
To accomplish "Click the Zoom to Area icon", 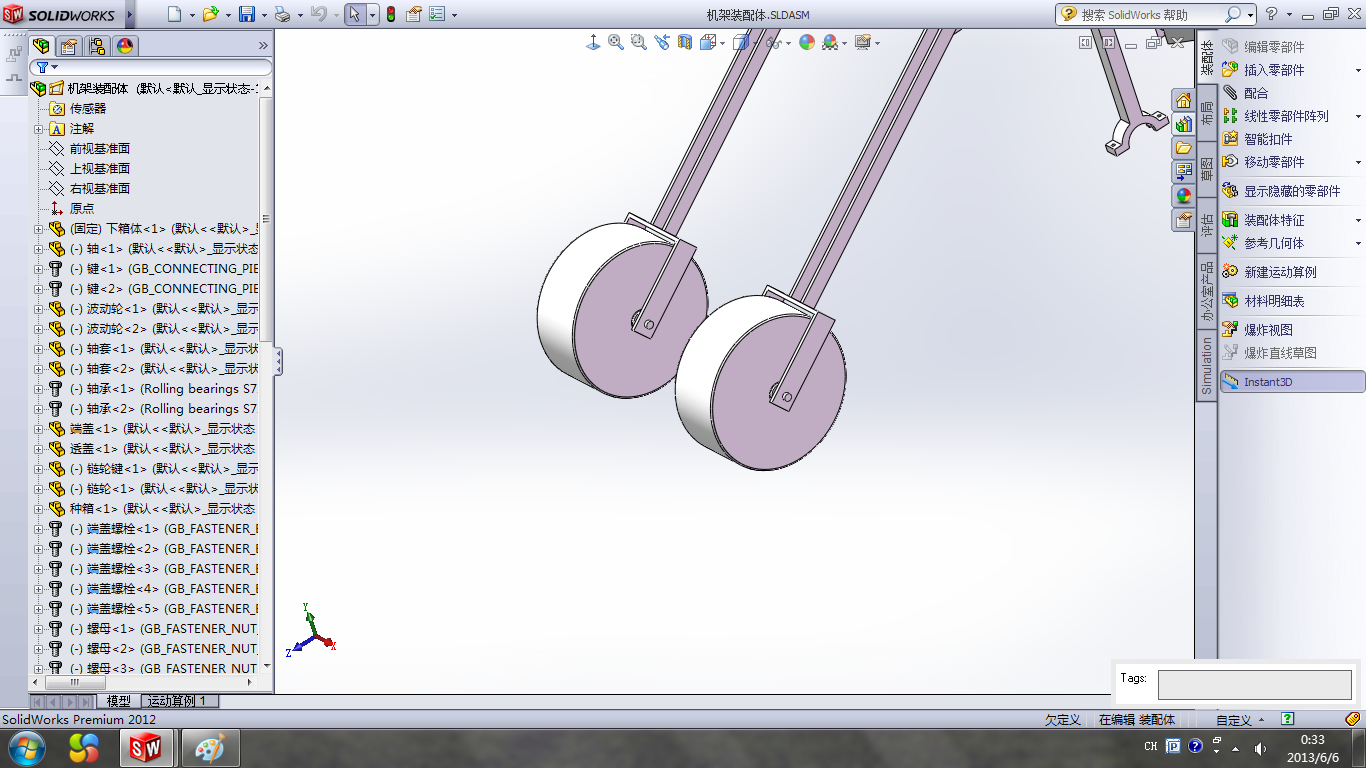I will 639,42.
